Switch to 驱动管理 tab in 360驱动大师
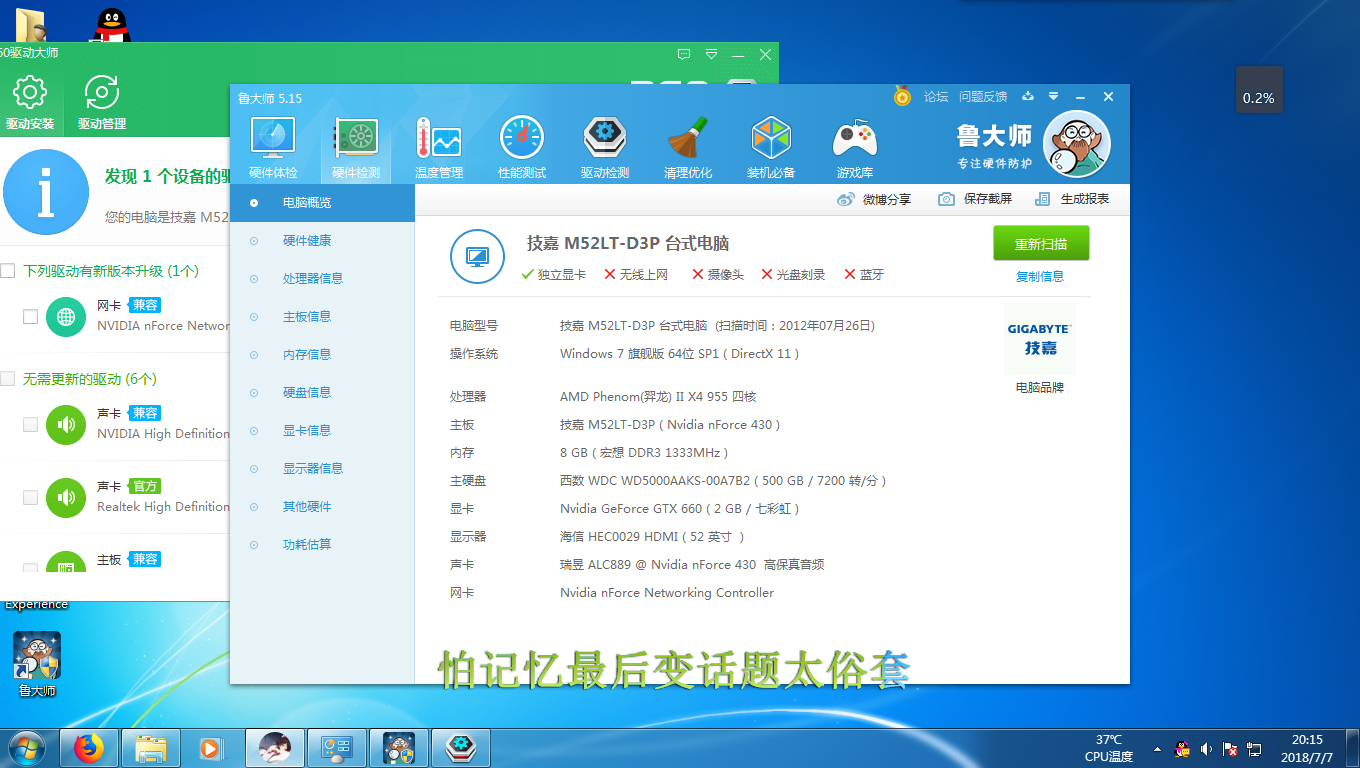The width and height of the screenshot is (1360, 768). pyautogui.click(x=102, y=103)
